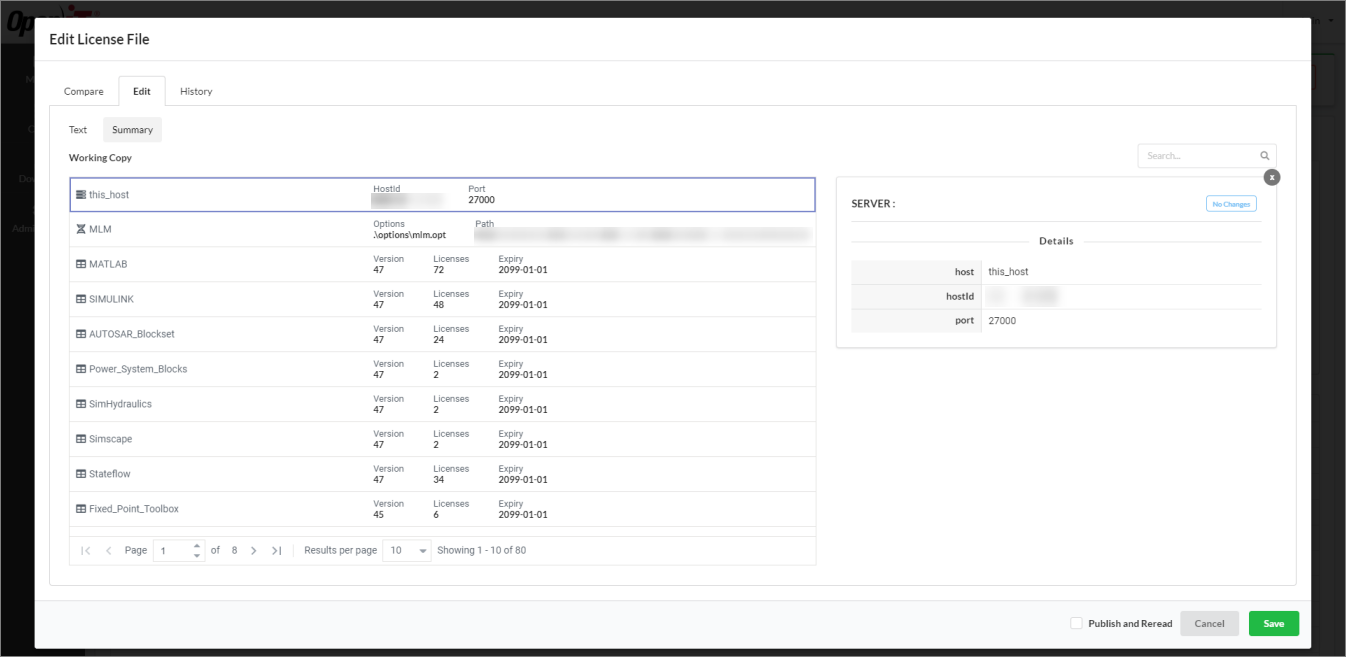Go to next page using right chevron
Viewport: 1346px width, 657px height.
(x=253, y=549)
